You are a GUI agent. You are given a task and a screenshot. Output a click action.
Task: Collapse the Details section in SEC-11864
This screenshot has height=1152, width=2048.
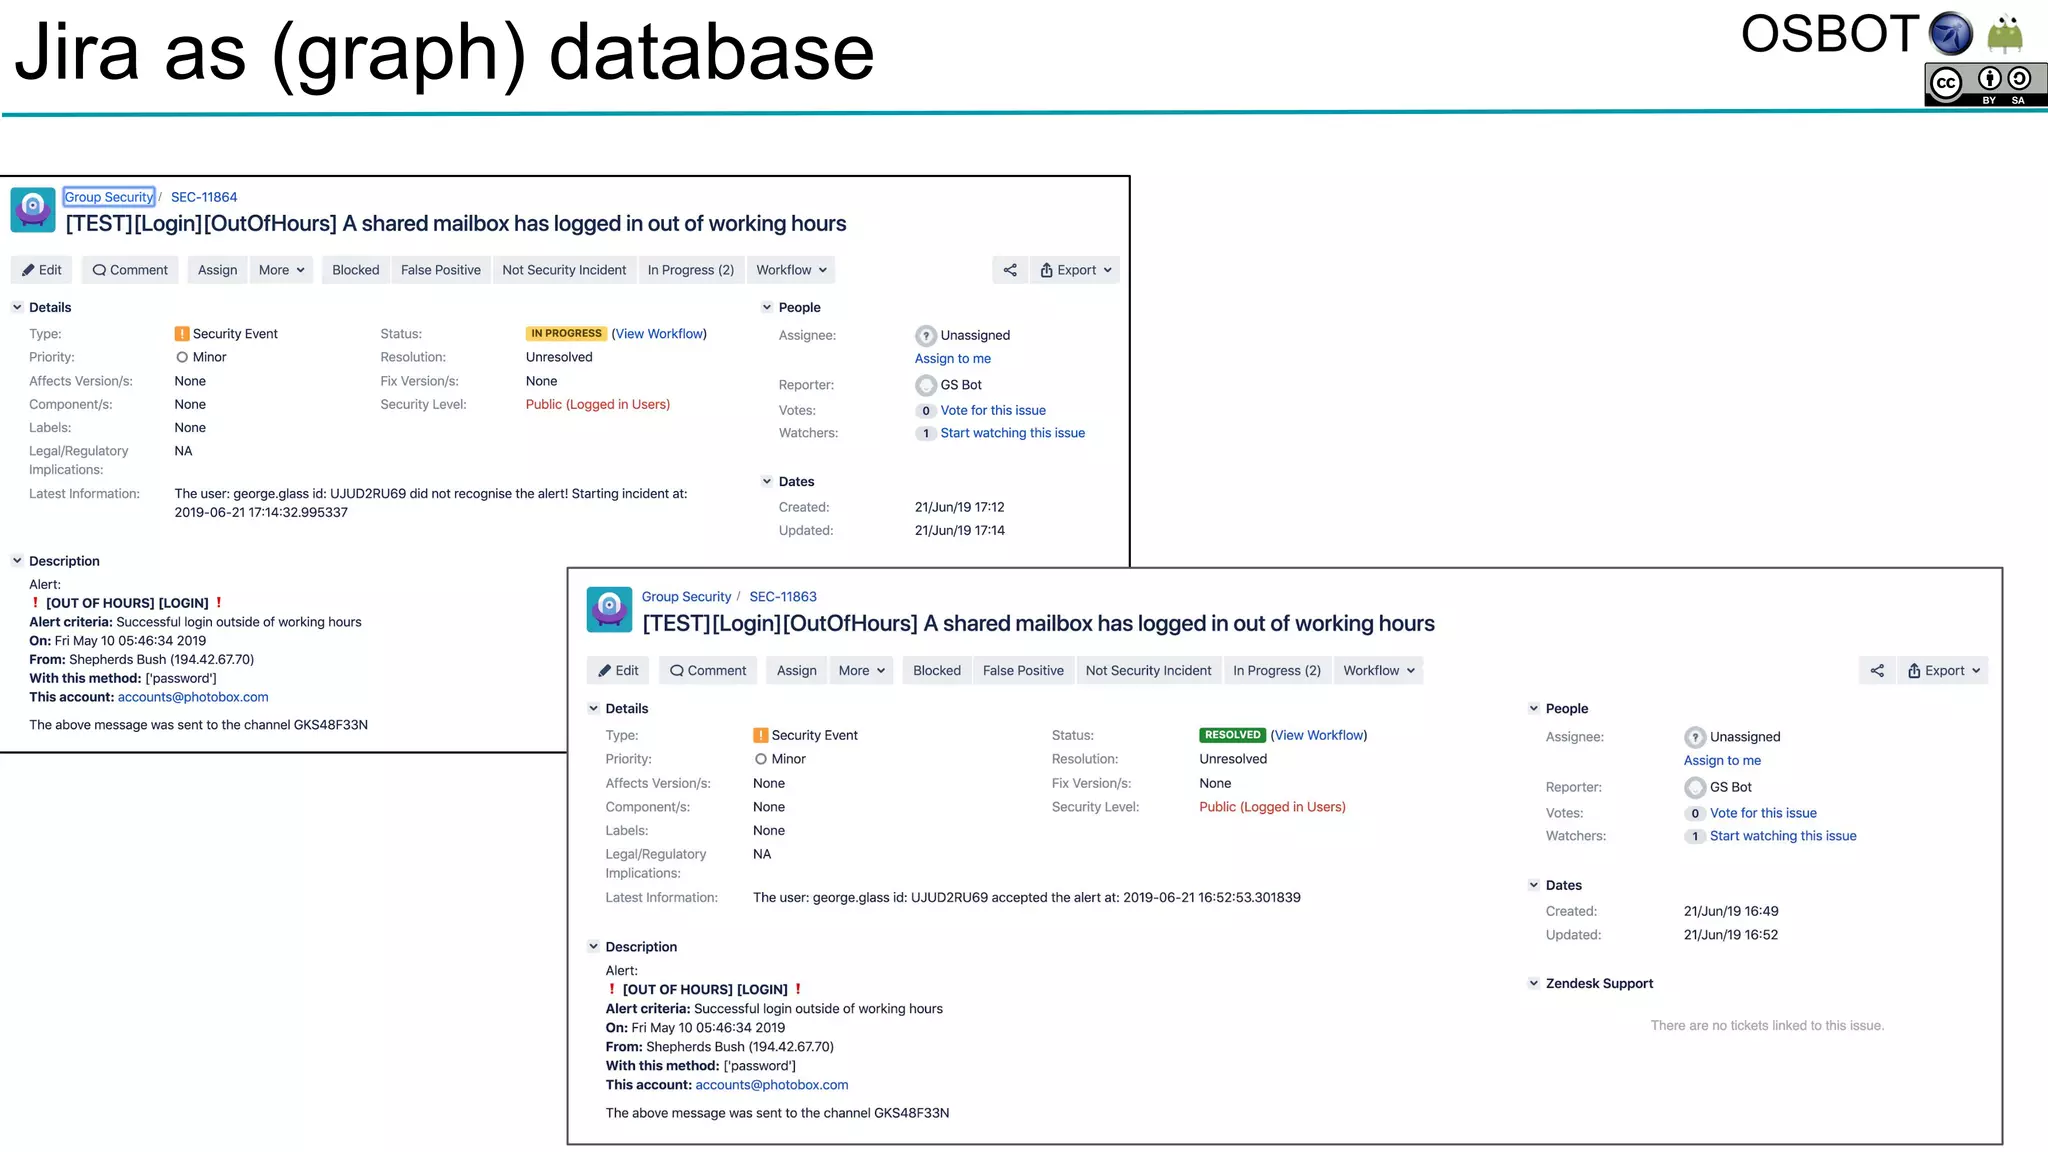click(17, 307)
